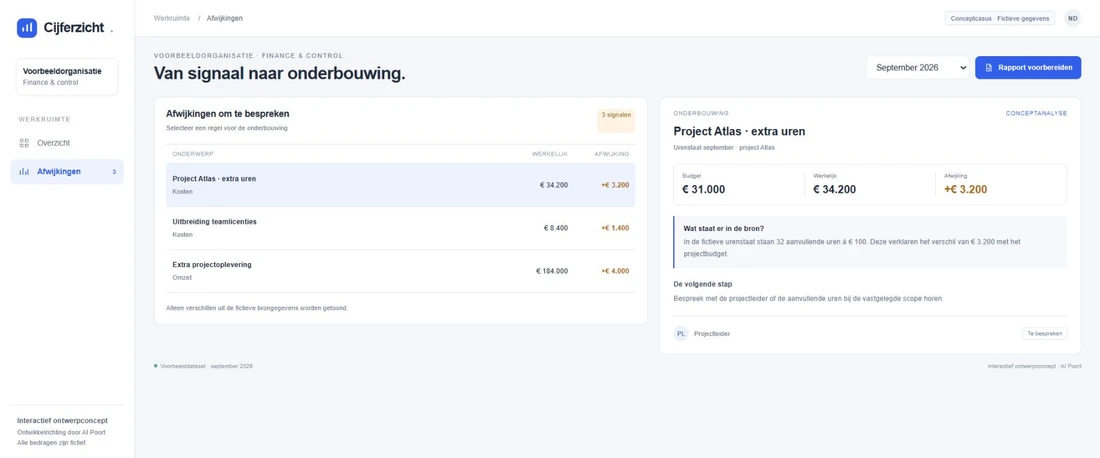Click the Projectleider name text
Image resolution: width=1100 pixels, height=458 pixels.
[x=712, y=334]
